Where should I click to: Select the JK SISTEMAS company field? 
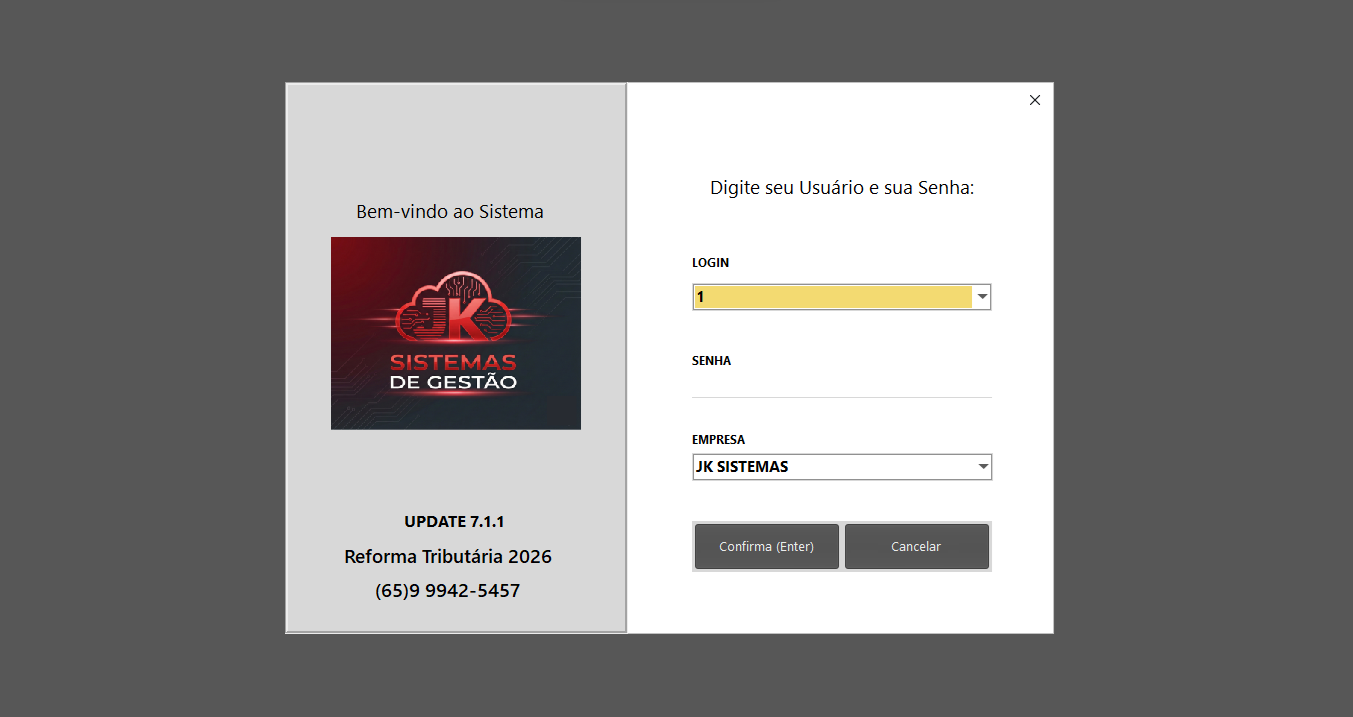[x=832, y=467]
